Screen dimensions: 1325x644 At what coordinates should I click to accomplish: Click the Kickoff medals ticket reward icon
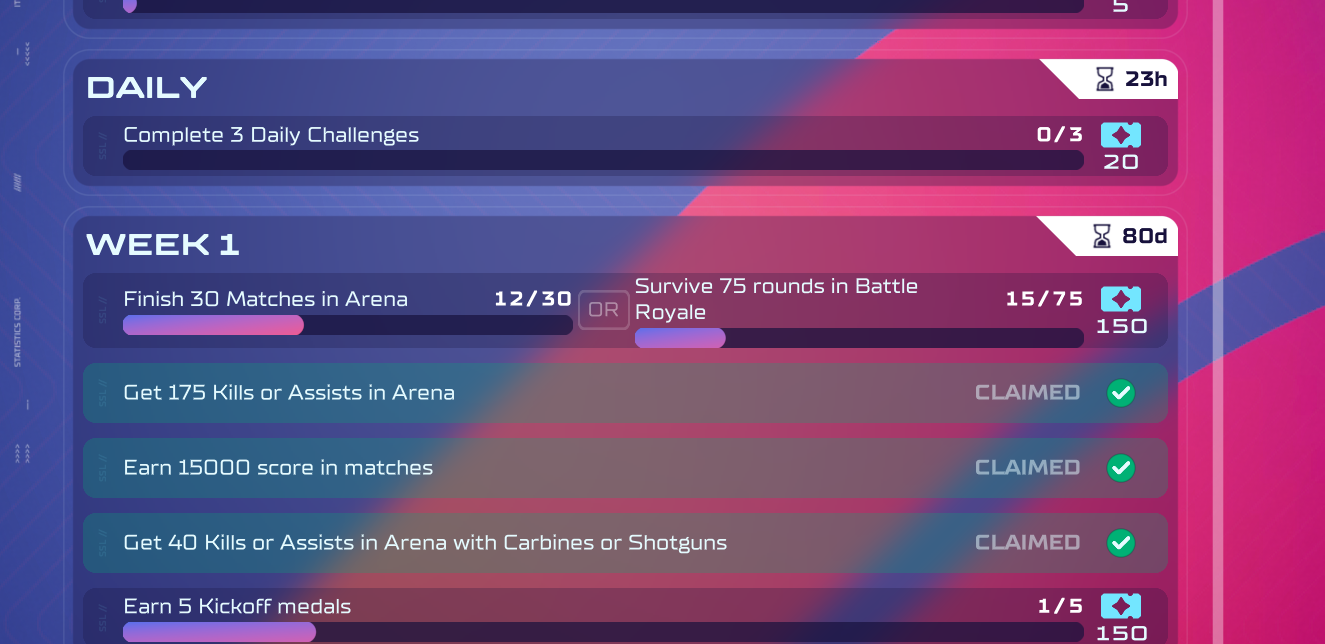(1120, 606)
